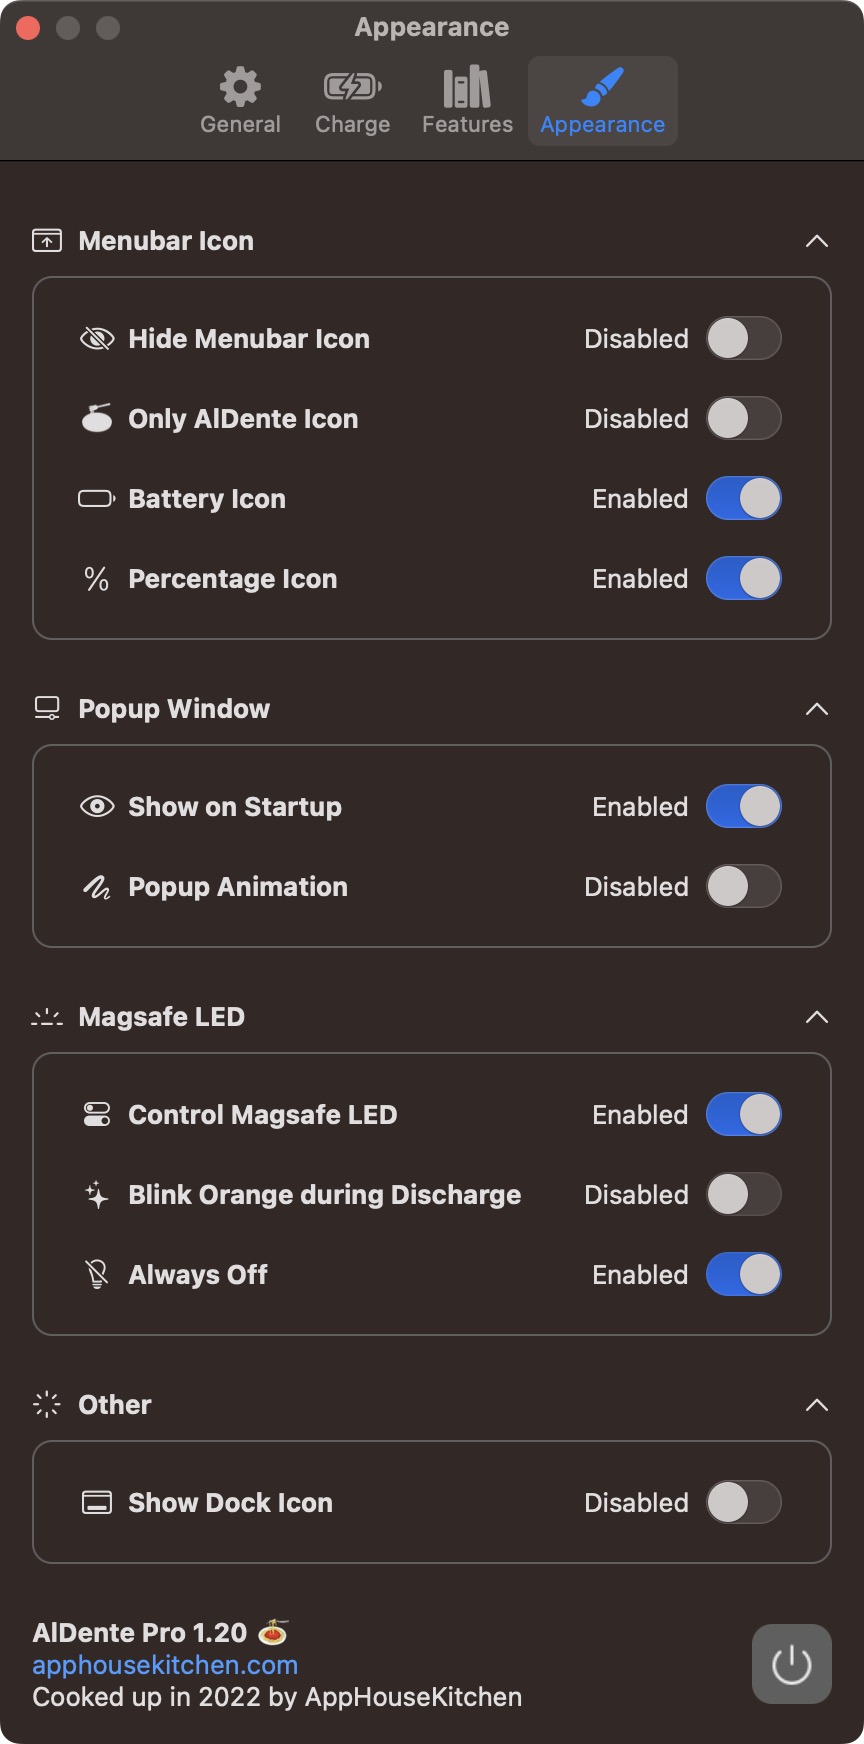Switch to the General tab
Viewport: 864px width, 1744px height.
point(240,101)
